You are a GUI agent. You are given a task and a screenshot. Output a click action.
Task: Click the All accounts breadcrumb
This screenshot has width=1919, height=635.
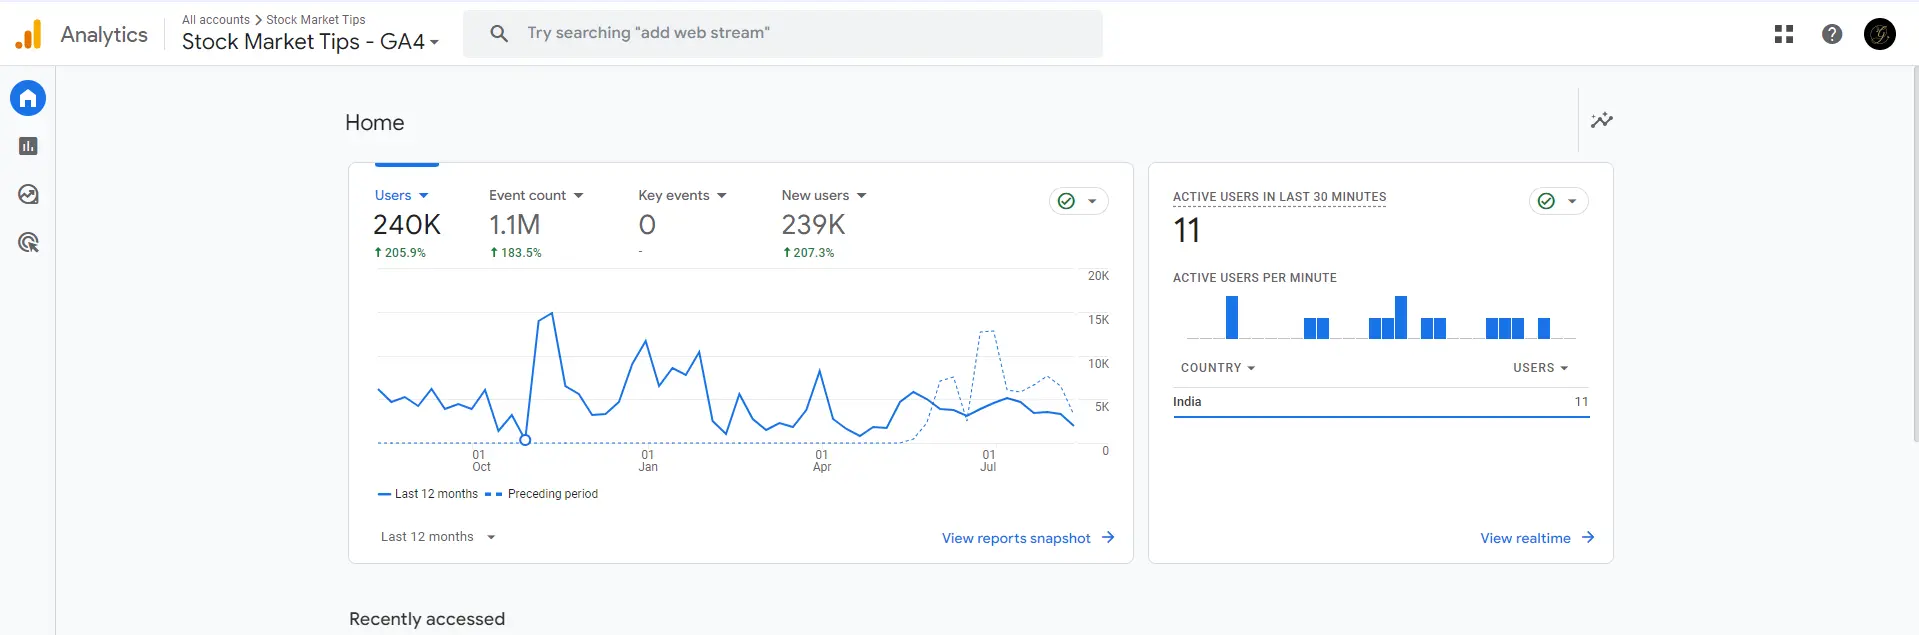[216, 20]
